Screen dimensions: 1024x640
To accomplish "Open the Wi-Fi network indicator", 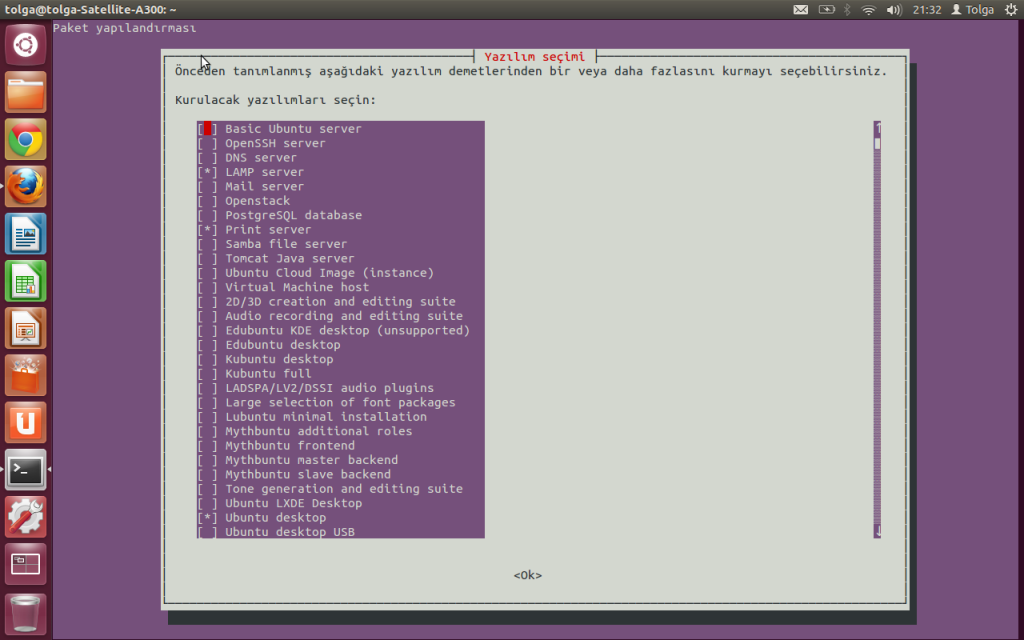I will (x=869, y=10).
